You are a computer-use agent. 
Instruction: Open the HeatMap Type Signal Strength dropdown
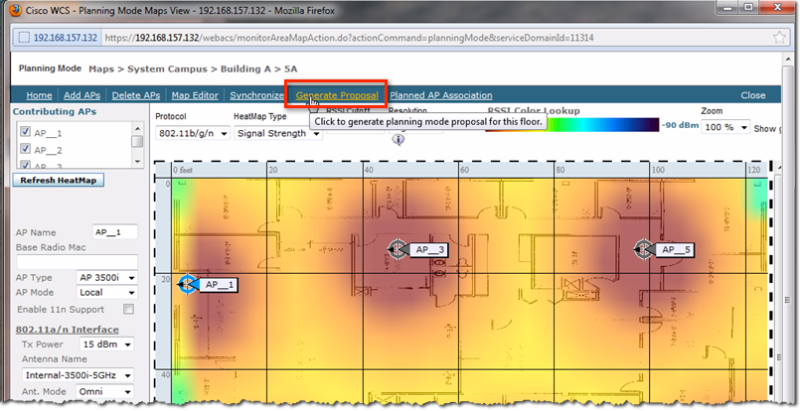point(278,134)
